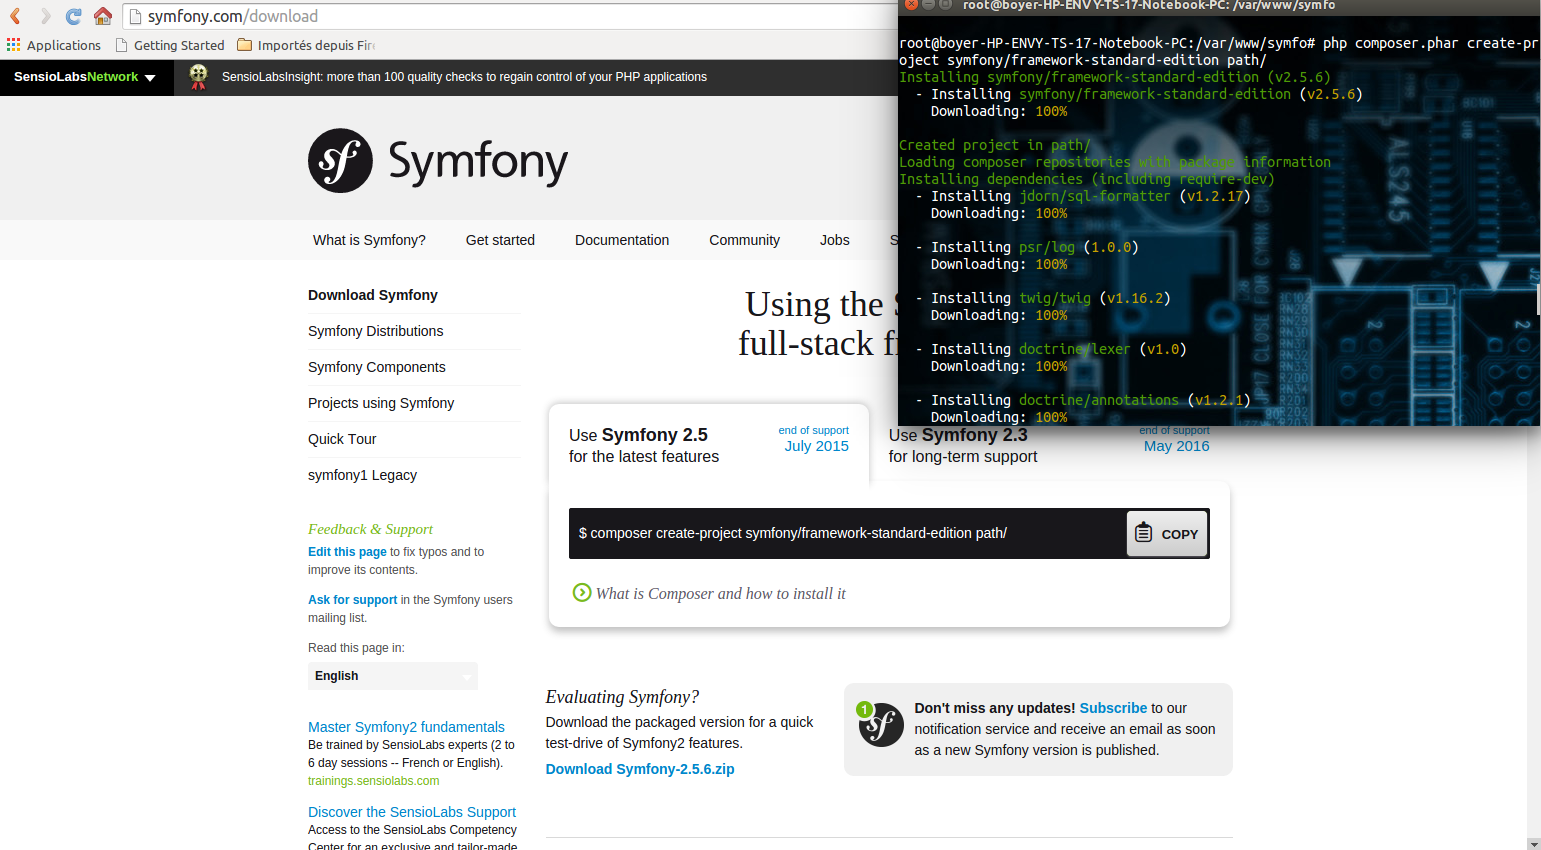Open the Community menu
This screenshot has height=850, width=1541.
(x=744, y=240)
